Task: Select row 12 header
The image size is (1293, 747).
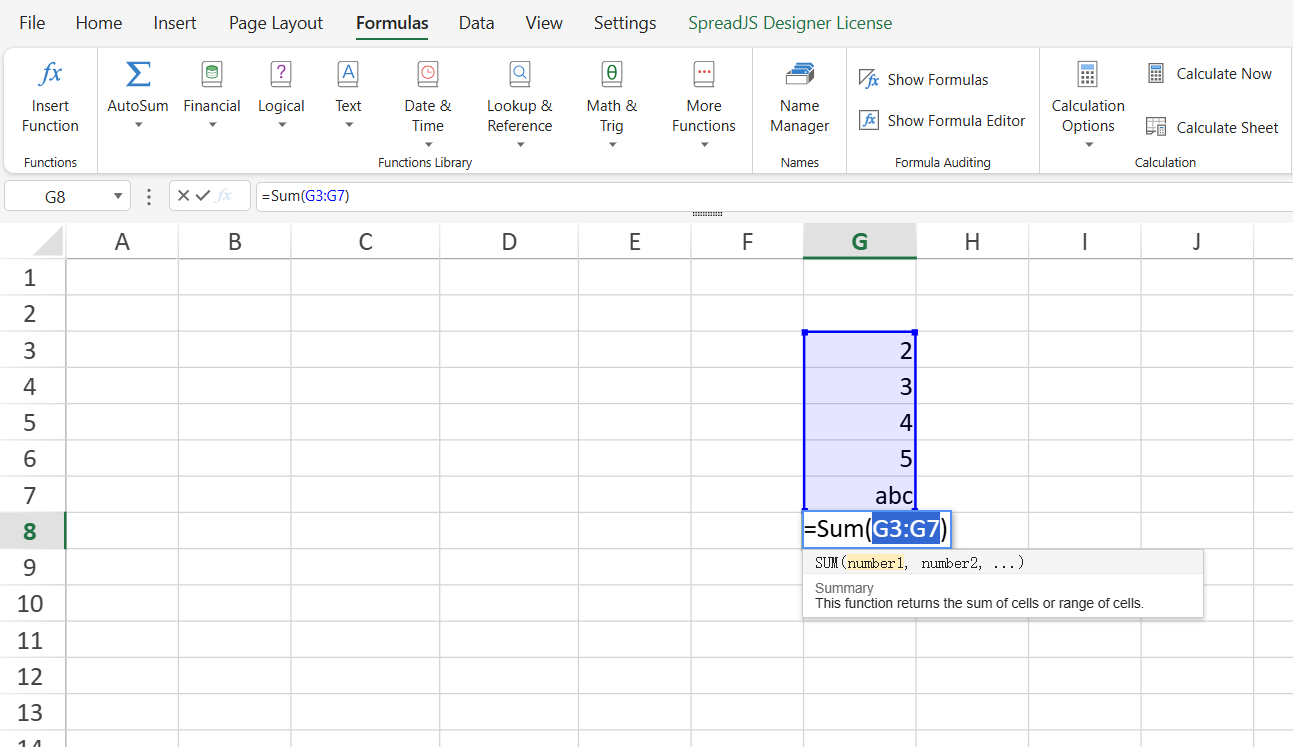Action: coord(30,676)
